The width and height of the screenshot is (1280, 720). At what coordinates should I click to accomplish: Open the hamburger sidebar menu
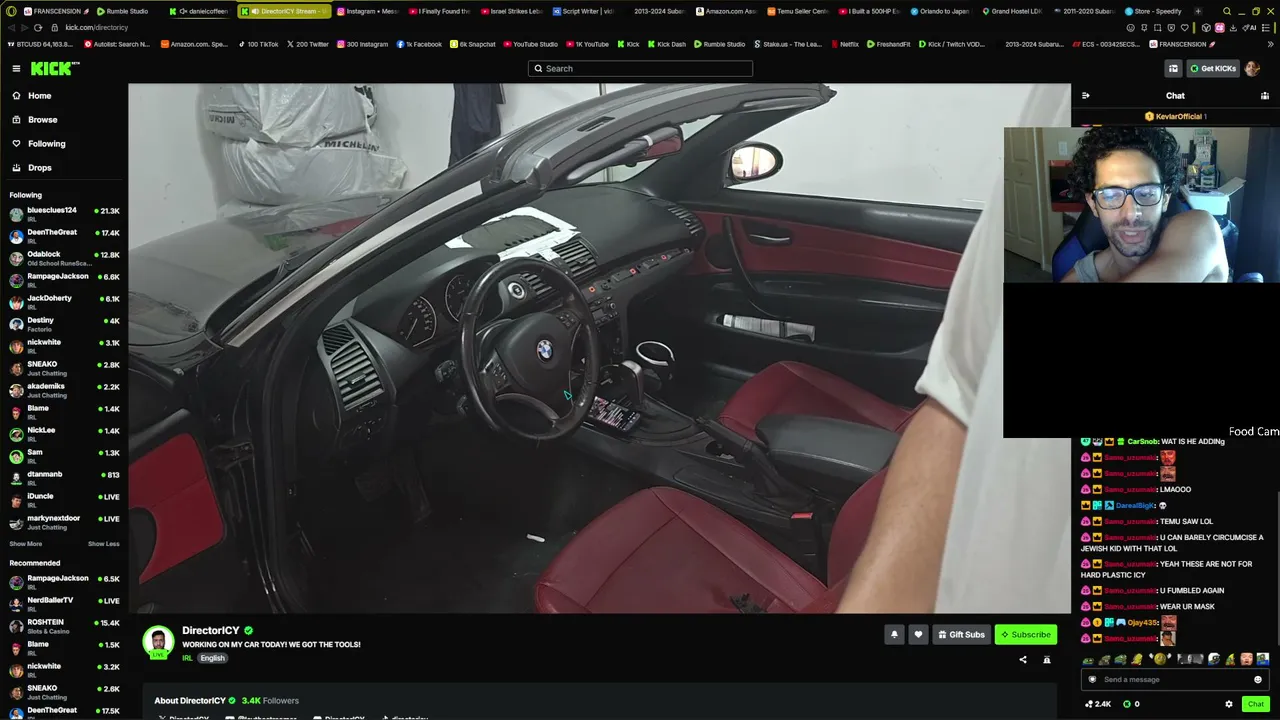tap(16, 68)
